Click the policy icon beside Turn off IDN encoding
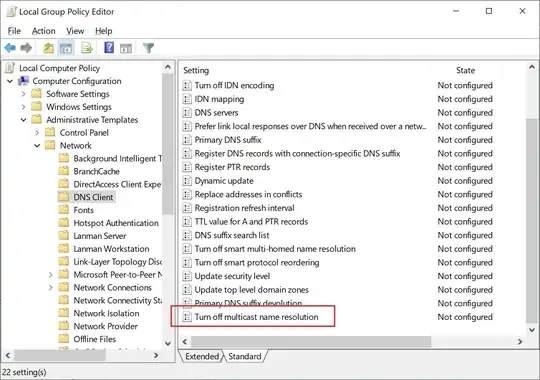The width and height of the screenshot is (540, 380). pos(187,85)
